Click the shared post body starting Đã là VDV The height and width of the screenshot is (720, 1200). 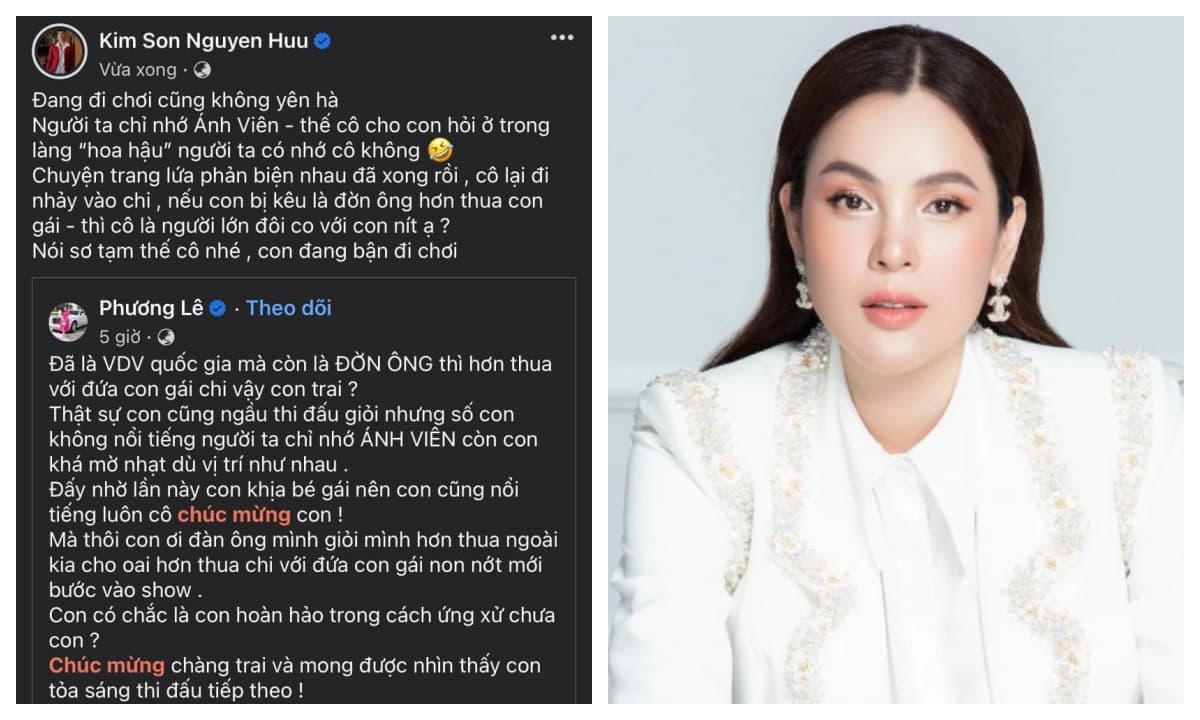[x=302, y=527]
